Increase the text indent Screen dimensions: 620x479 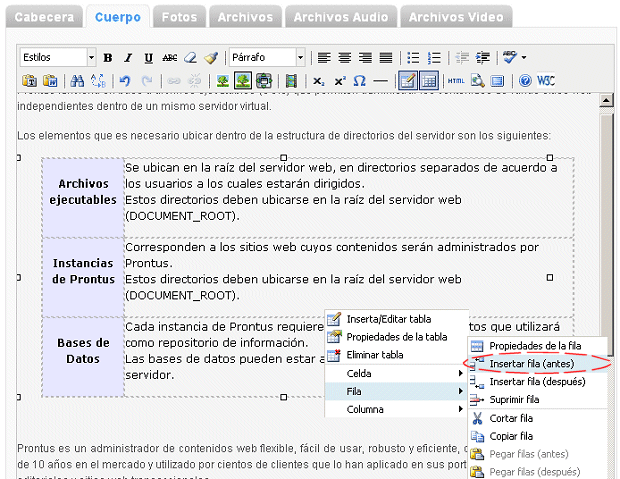[483, 58]
